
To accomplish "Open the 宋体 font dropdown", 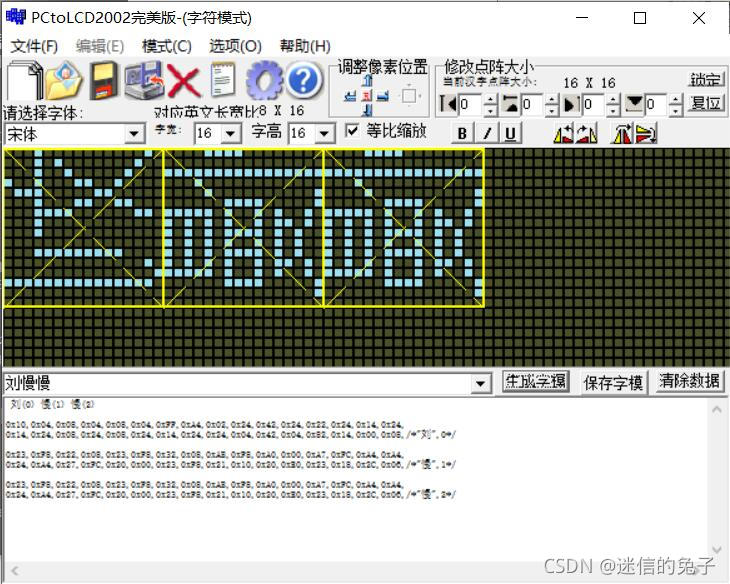I will coord(134,134).
